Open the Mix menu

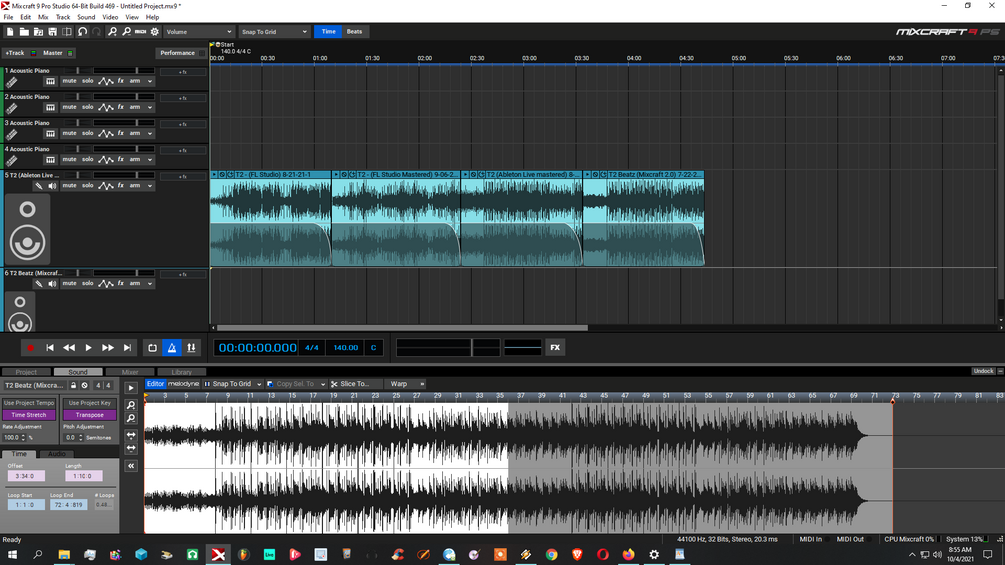point(43,17)
